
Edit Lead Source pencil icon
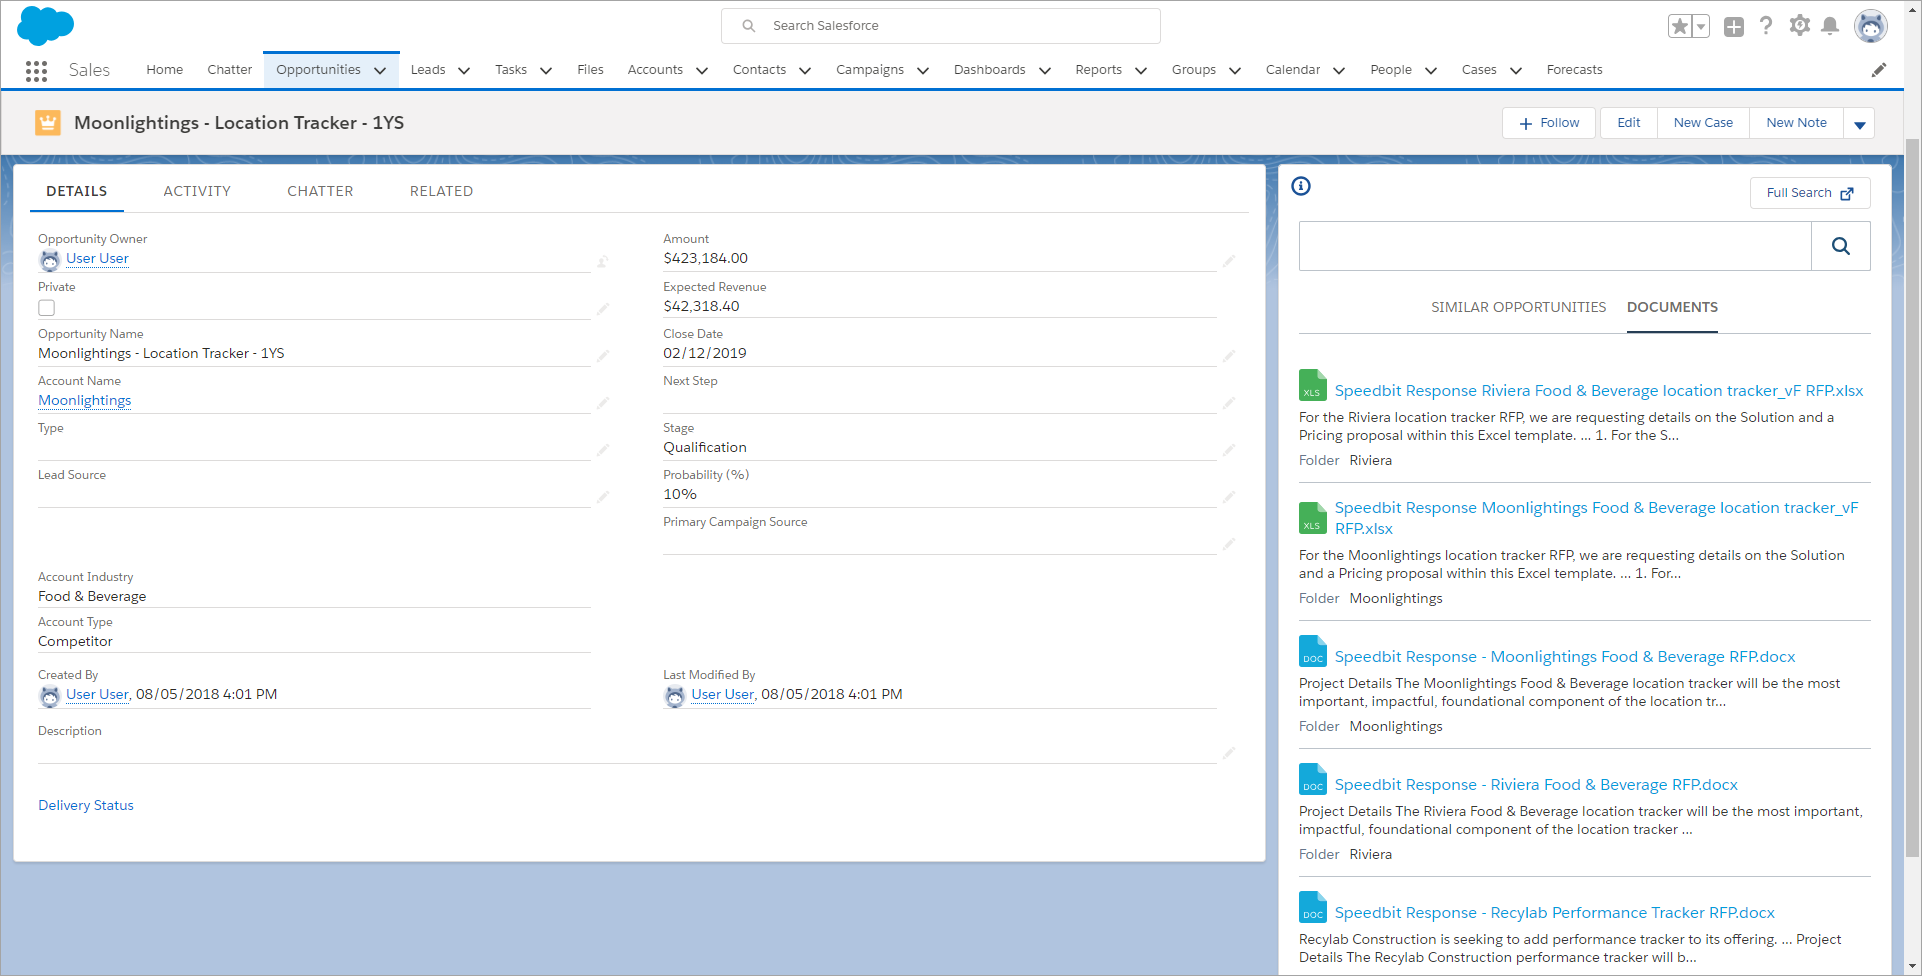point(603,497)
